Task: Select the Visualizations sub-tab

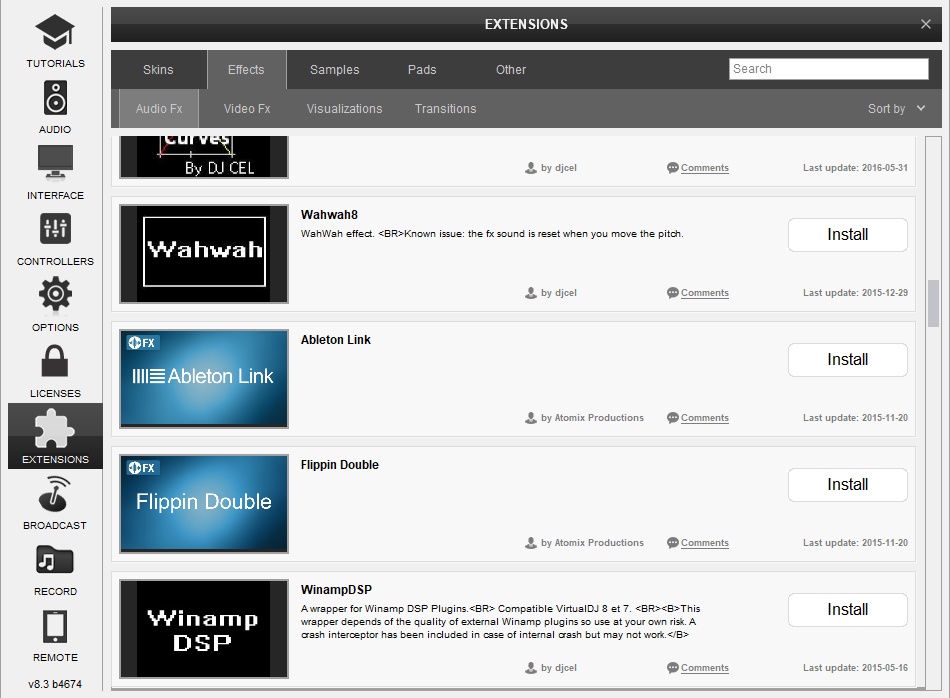Action: tap(344, 108)
